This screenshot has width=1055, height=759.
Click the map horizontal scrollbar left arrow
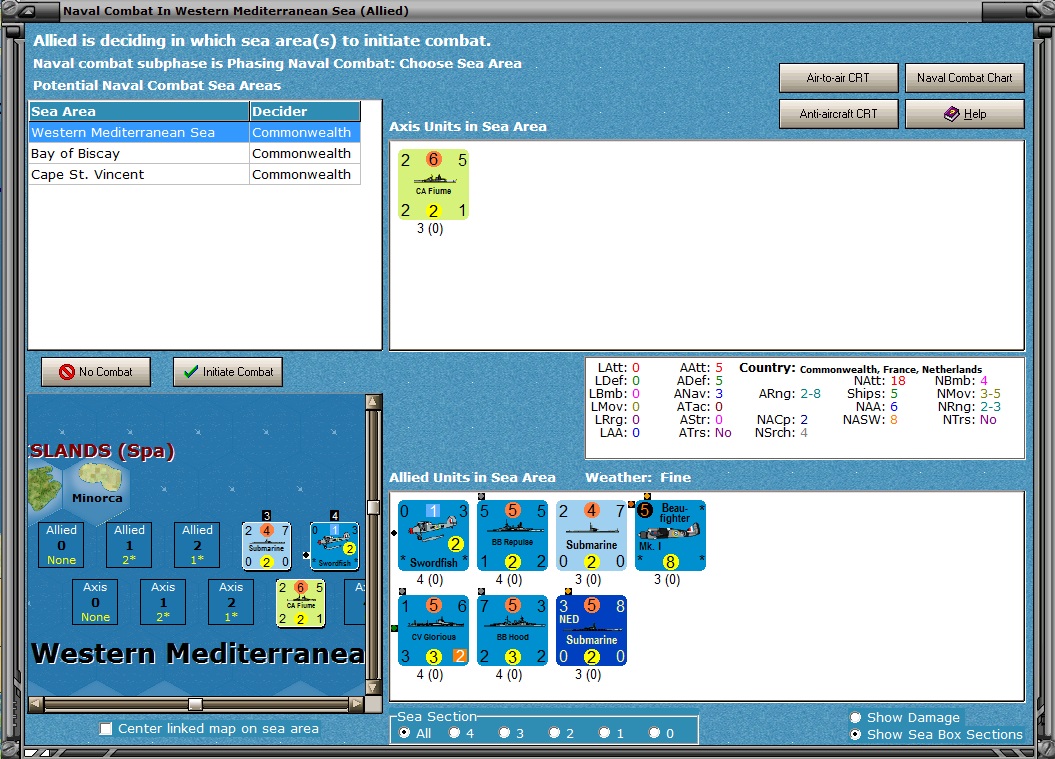pyautogui.click(x=36, y=704)
